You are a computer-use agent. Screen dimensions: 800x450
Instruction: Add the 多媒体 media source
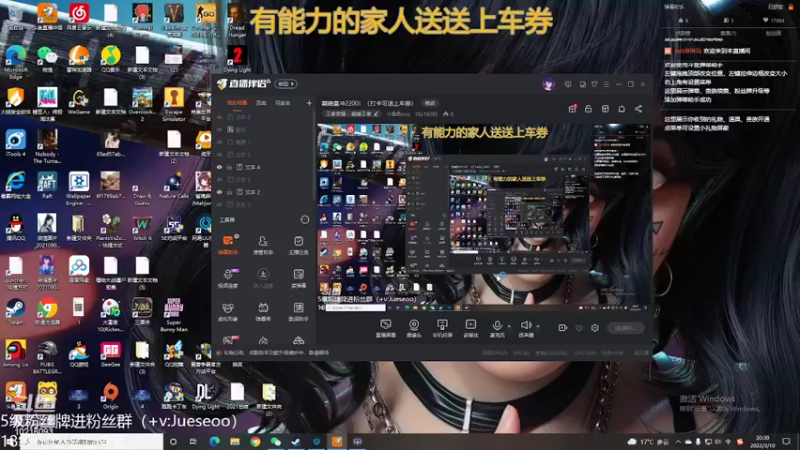(x=470, y=328)
